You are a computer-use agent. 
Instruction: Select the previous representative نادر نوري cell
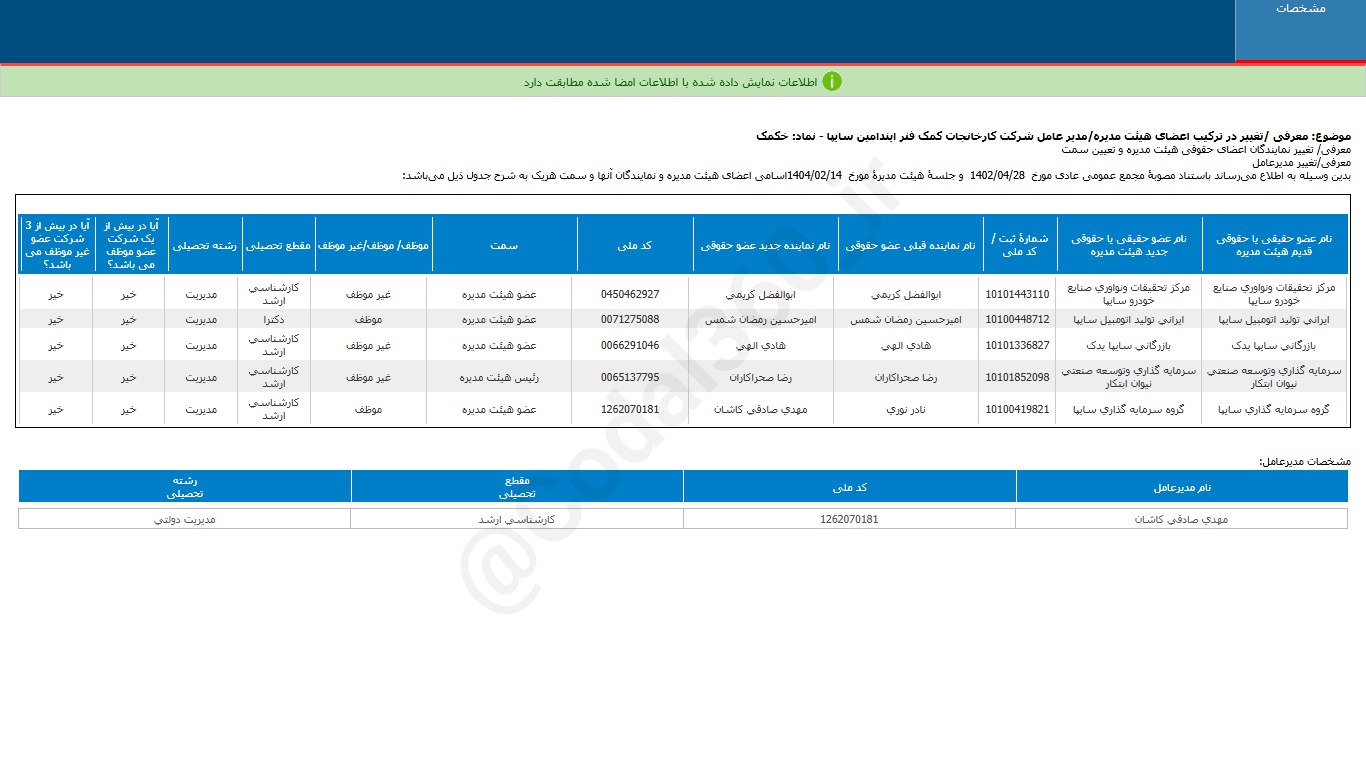coord(908,410)
